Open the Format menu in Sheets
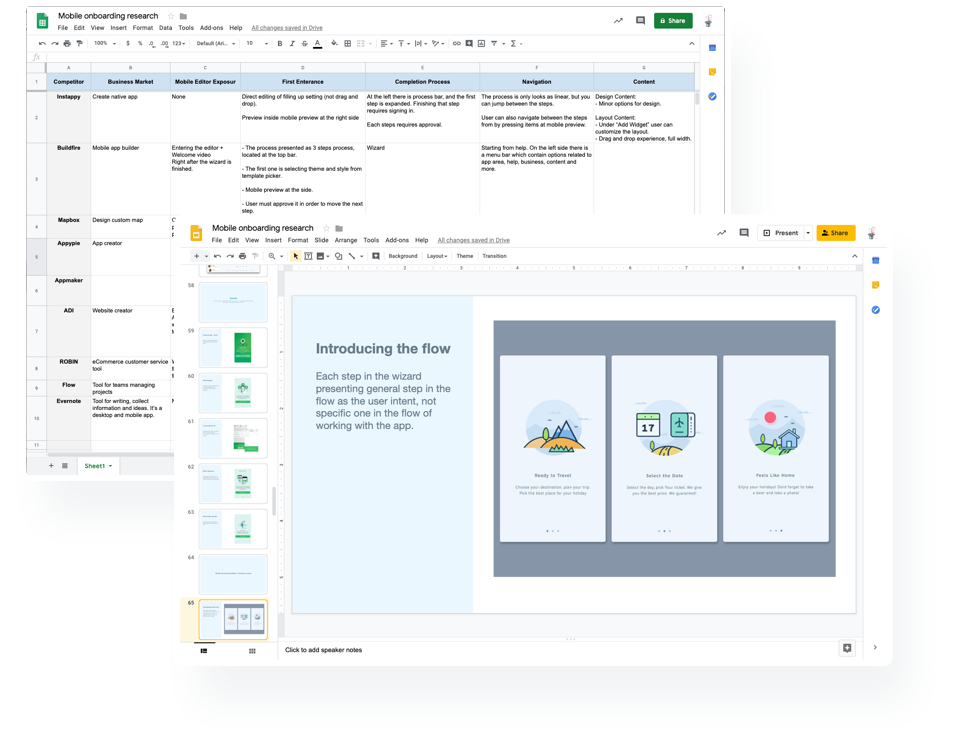This screenshot has height=746, width=953. click(143, 28)
